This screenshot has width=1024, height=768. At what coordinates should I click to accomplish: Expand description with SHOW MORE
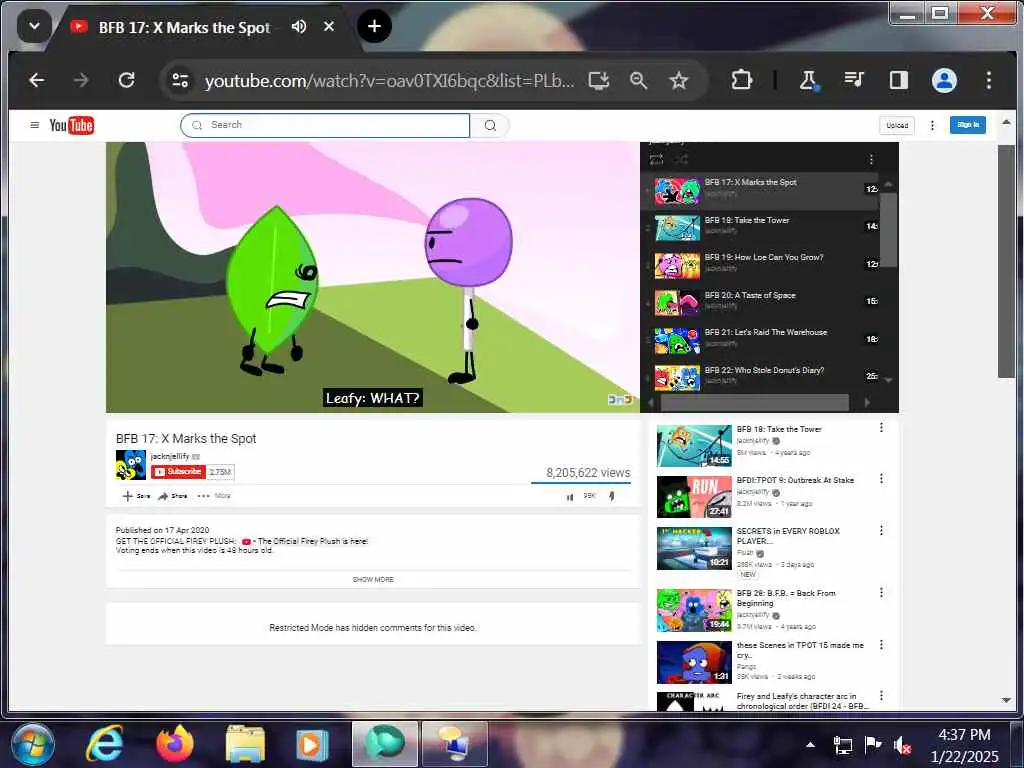(x=373, y=579)
